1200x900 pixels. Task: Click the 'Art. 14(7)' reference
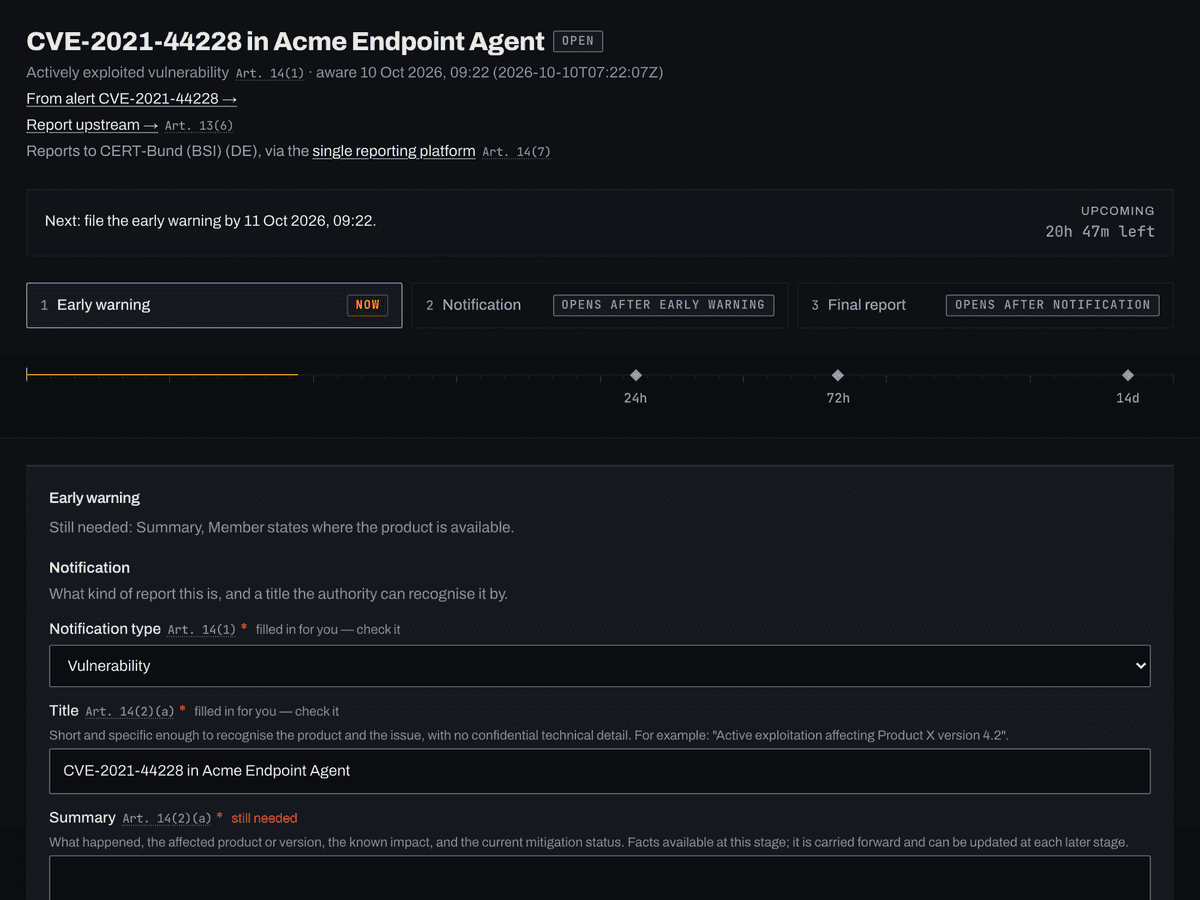[516, 152]
